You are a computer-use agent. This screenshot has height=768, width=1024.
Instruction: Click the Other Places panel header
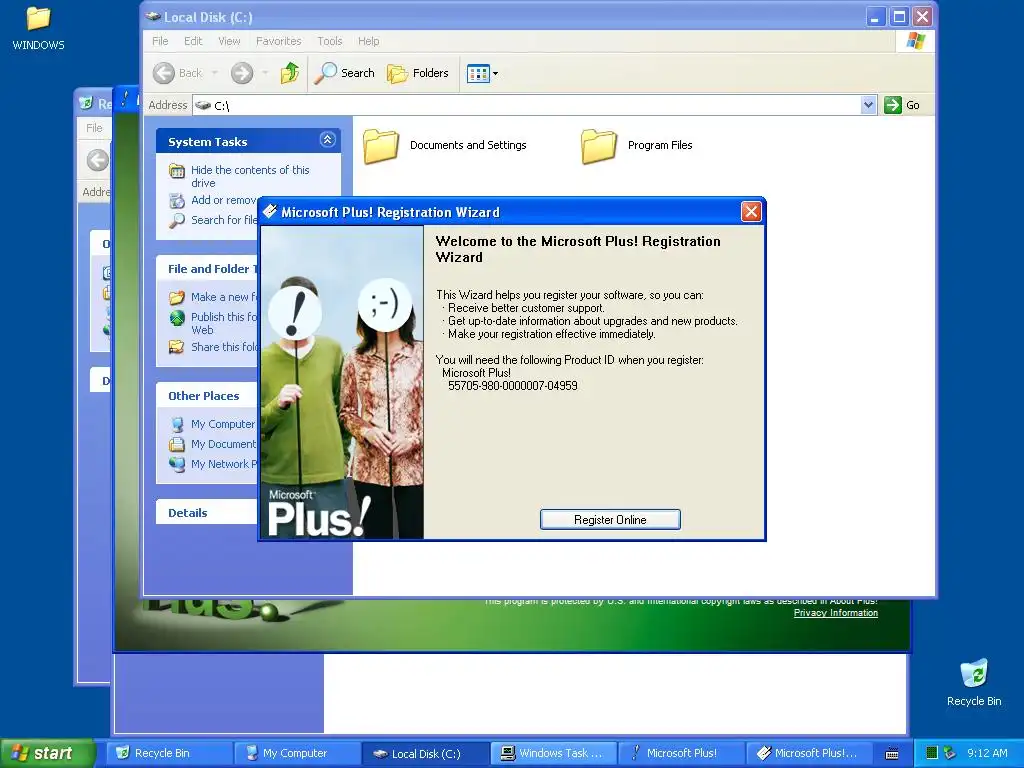click(207, 396)
